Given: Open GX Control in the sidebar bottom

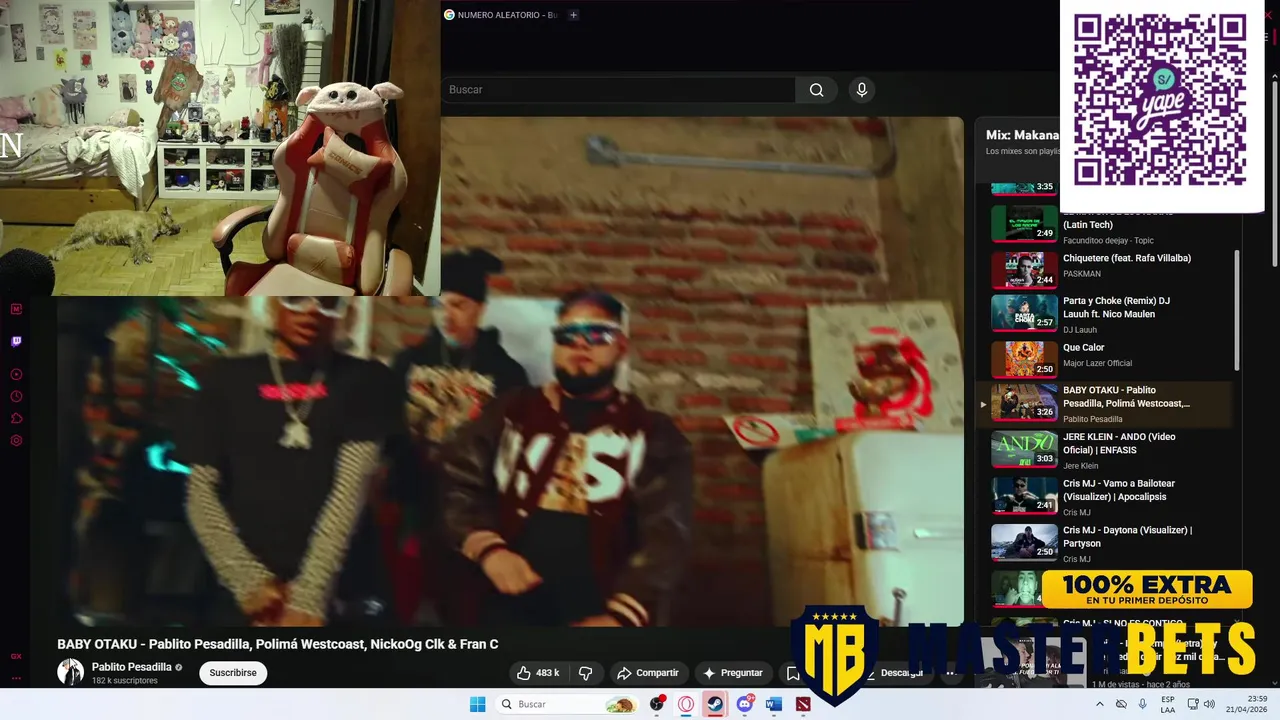Looking at the screenshot, I should coord(16,656).
